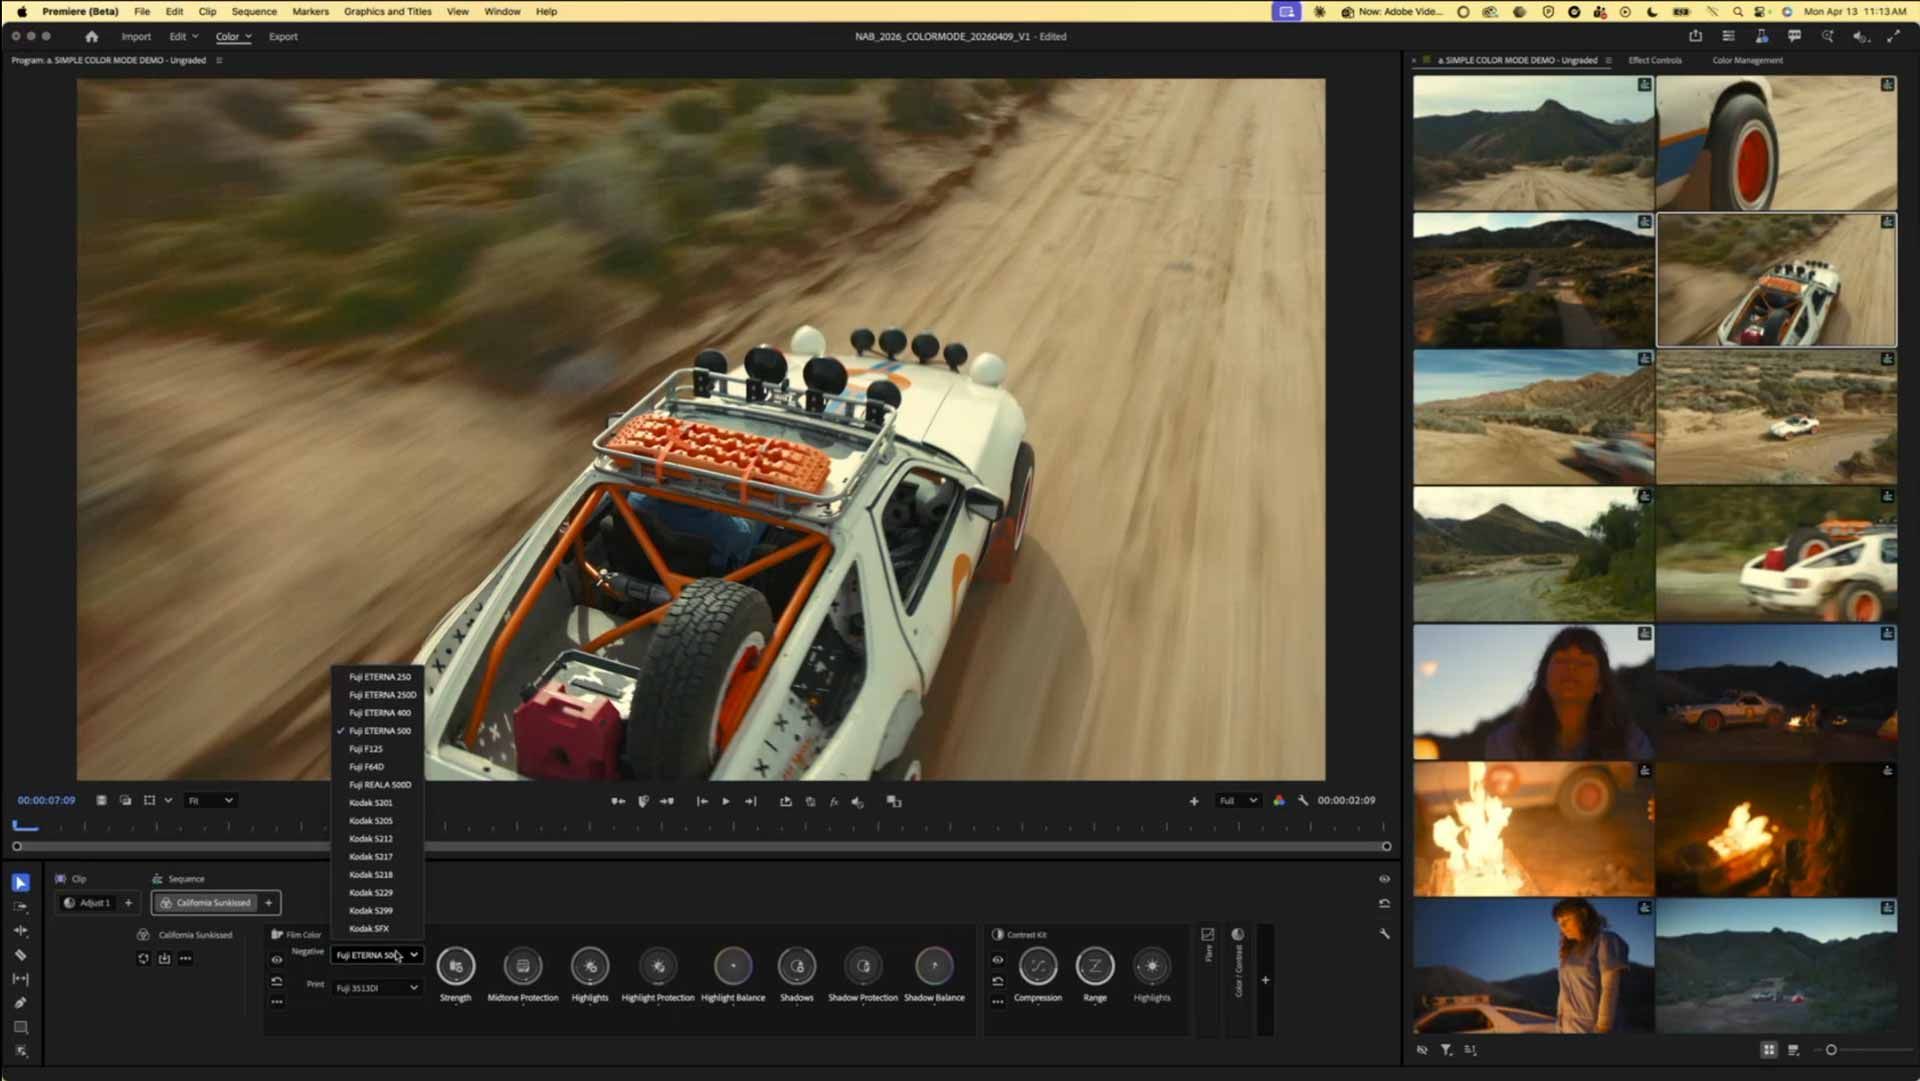Adjust the Strength dial control
This screenshot has height=1081, width=1920.
point(456,966)
